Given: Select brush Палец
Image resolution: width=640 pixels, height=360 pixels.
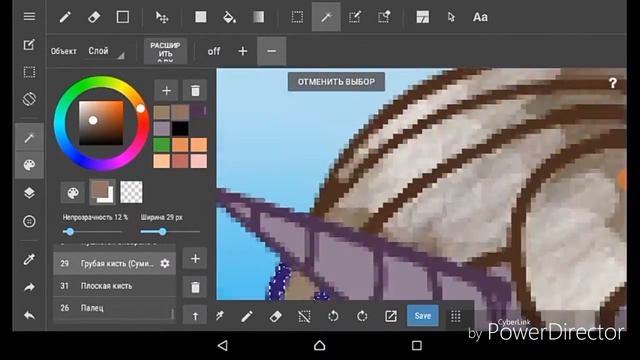Looking at the screenshot, I should click(x=115, y=308).
